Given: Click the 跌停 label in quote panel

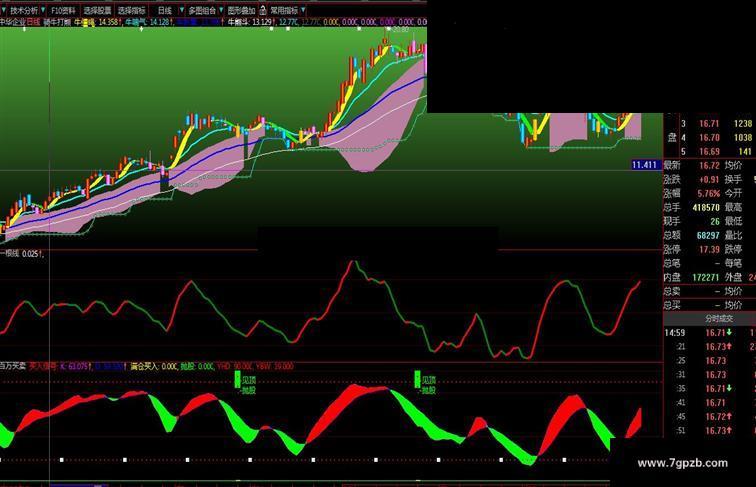Looking at the screenshot, I should (733, 250).
